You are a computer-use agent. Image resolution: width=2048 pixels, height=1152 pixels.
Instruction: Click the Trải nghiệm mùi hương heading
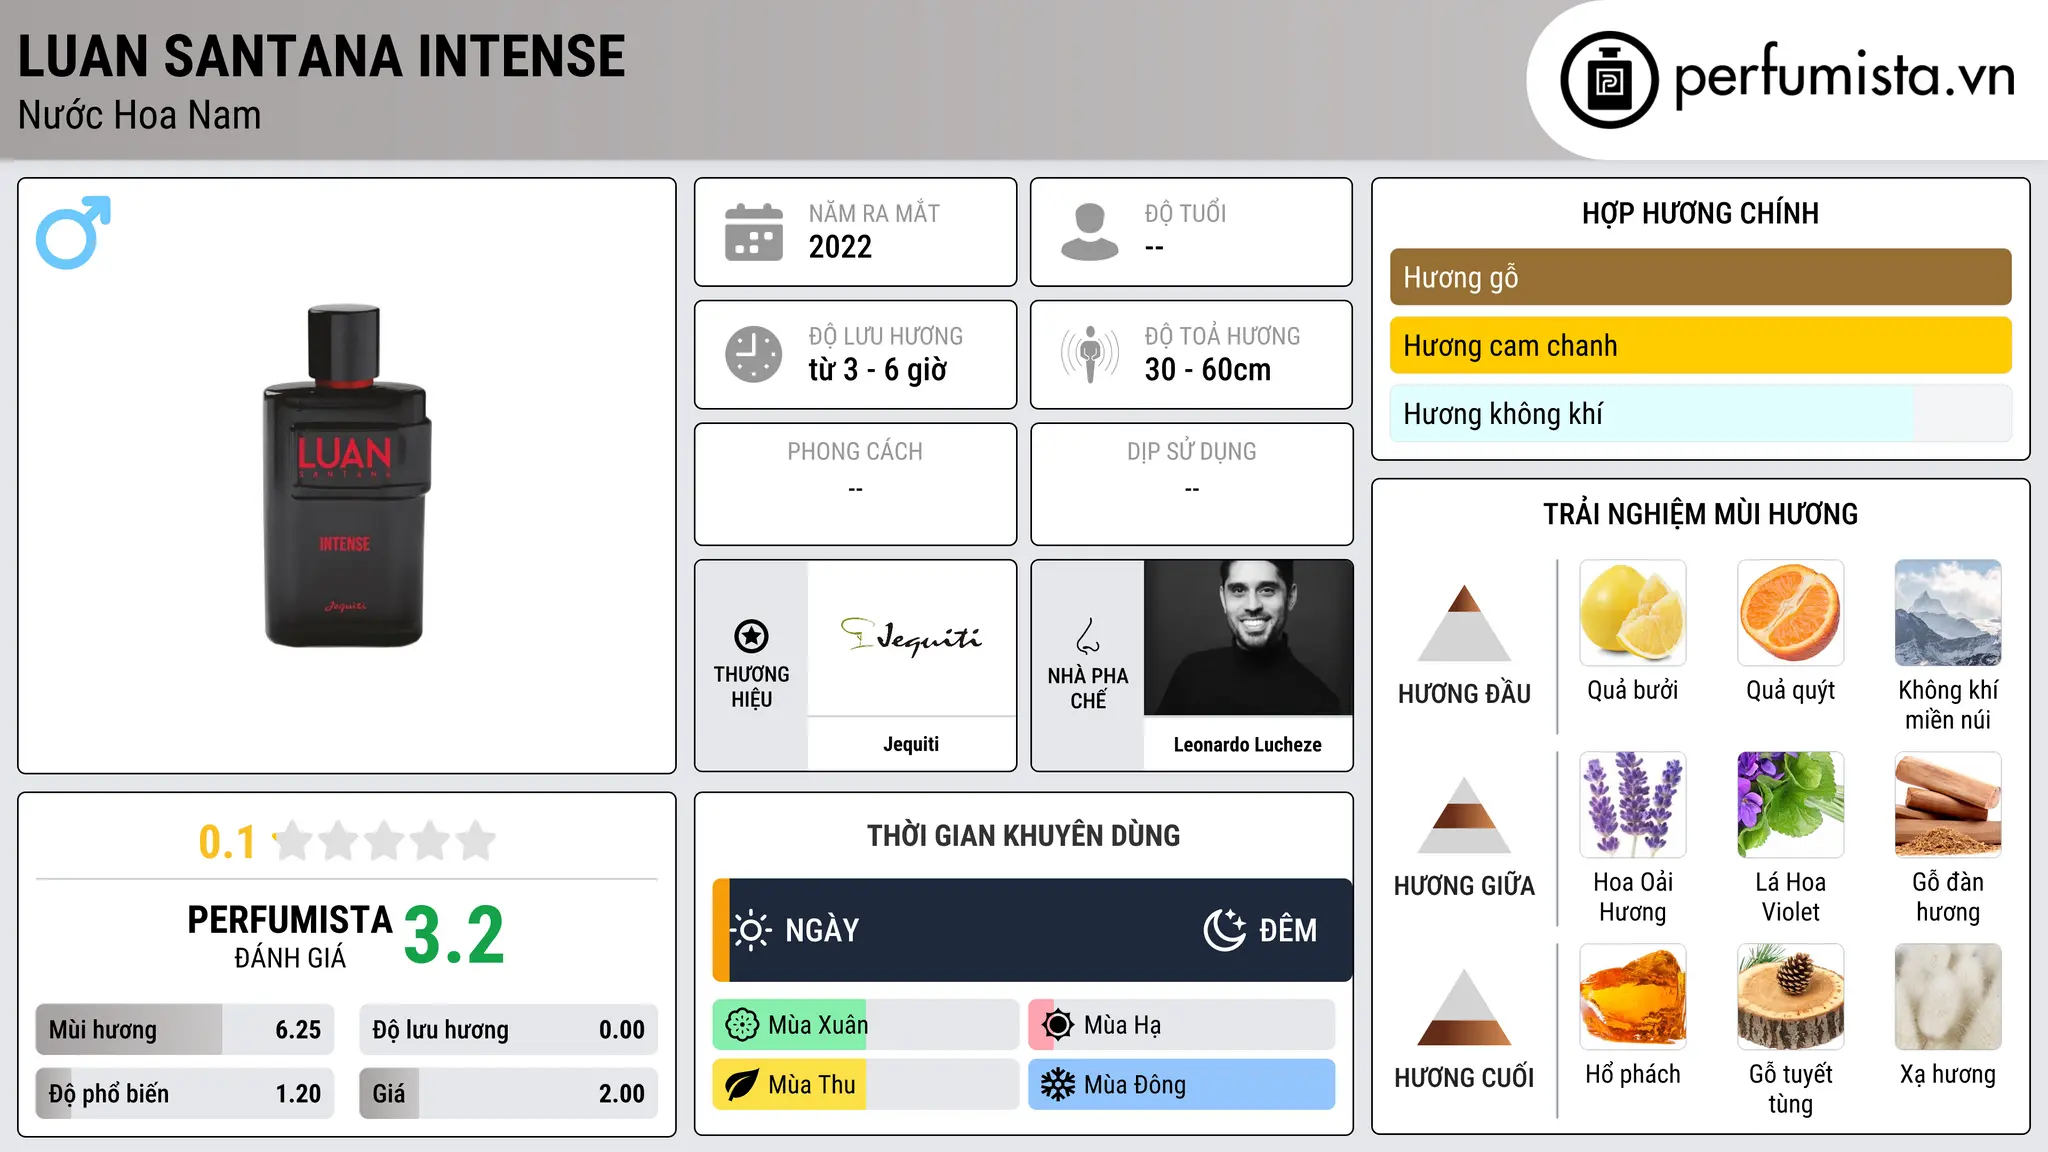[x=1700, y=515]
